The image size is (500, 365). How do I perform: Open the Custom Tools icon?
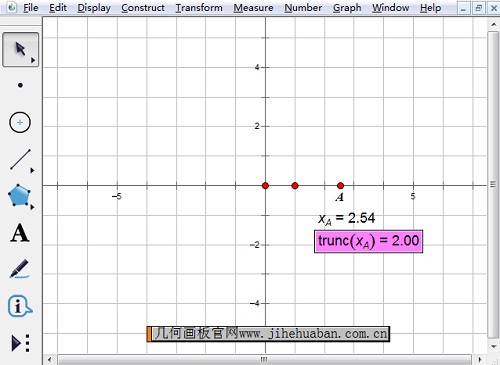click(21, 343)
